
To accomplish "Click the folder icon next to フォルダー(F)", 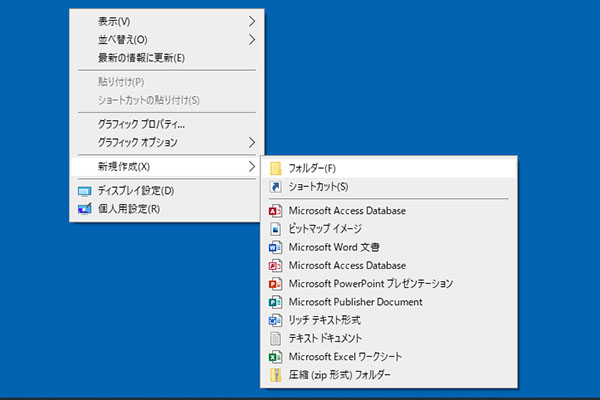I will pyautogui.click(x=276, y=168).
